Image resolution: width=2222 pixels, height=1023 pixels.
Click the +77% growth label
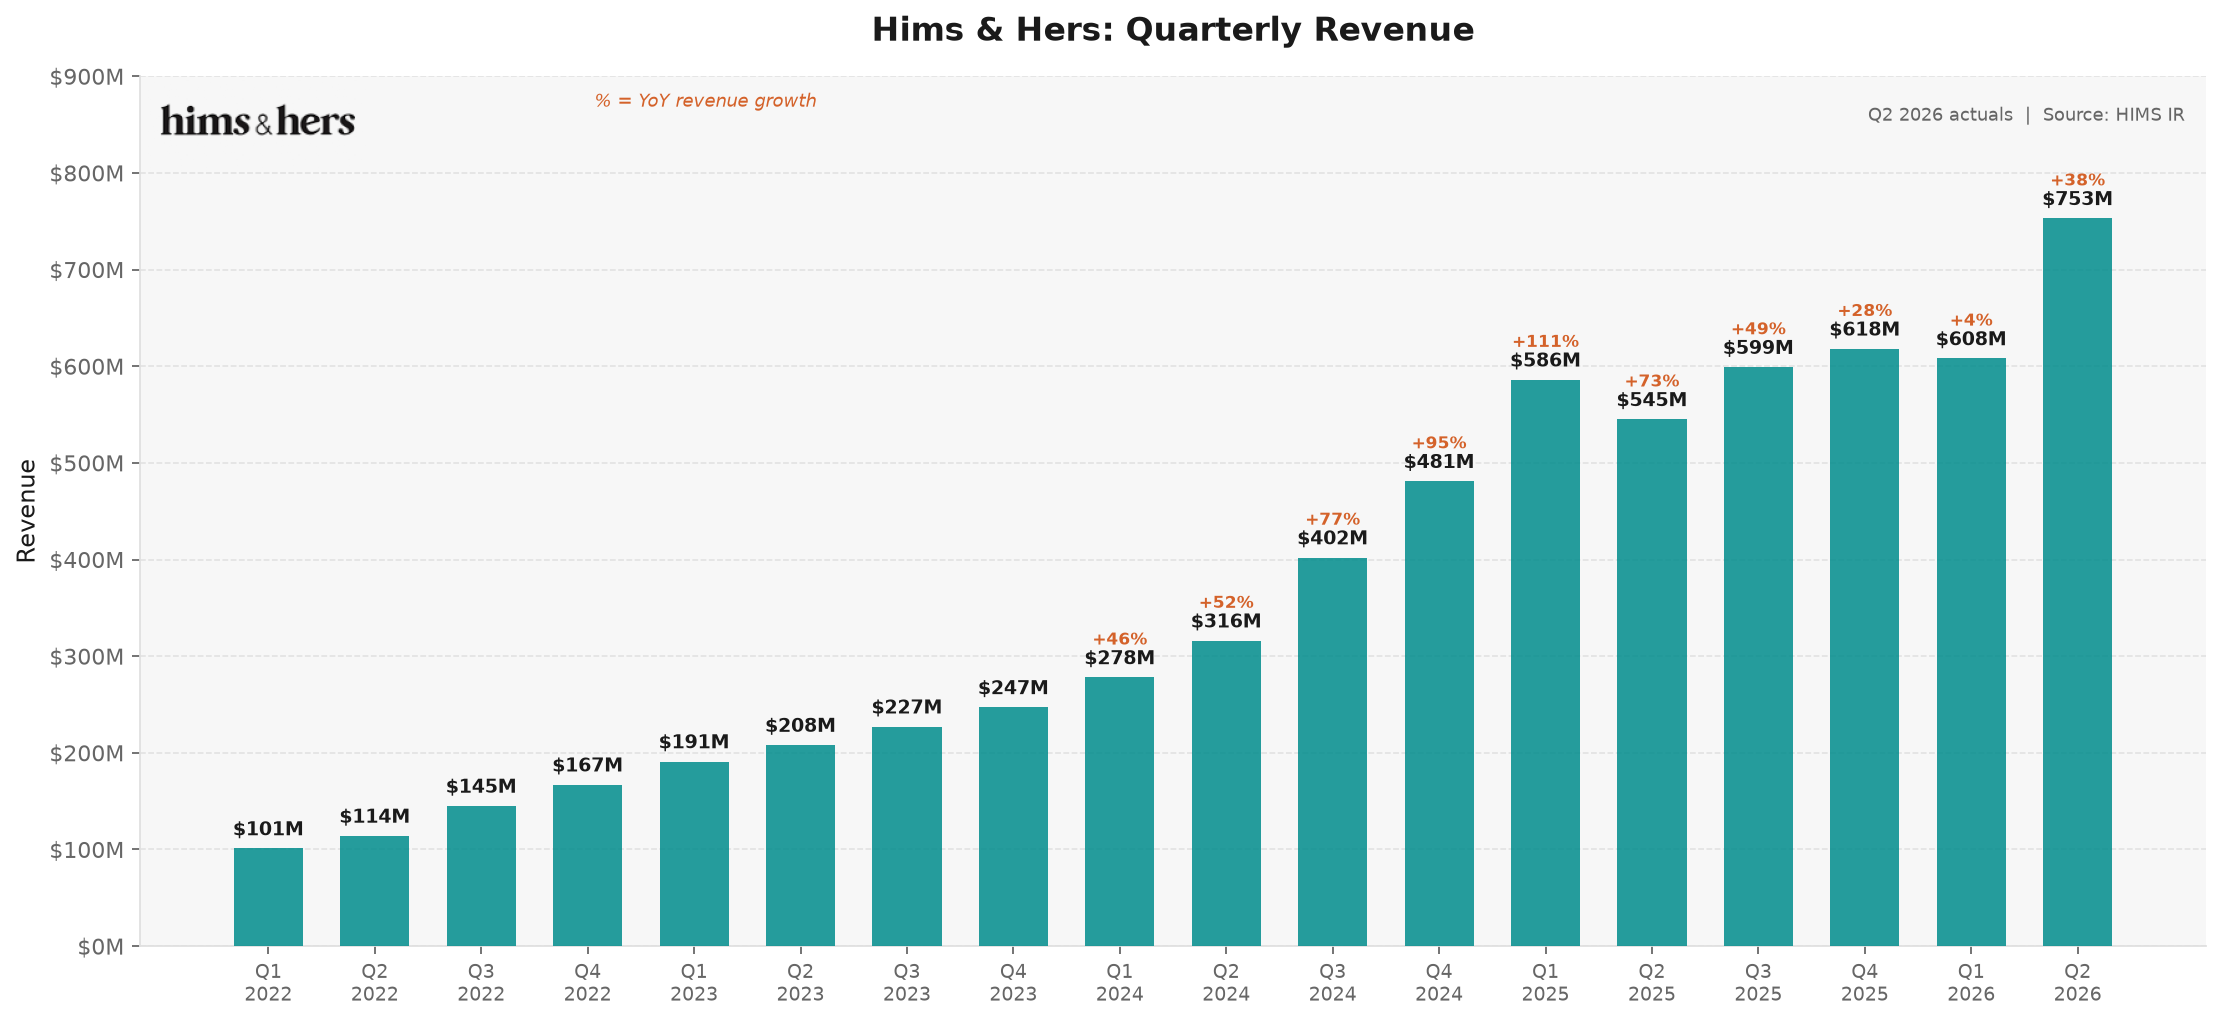click(1332, 520)
